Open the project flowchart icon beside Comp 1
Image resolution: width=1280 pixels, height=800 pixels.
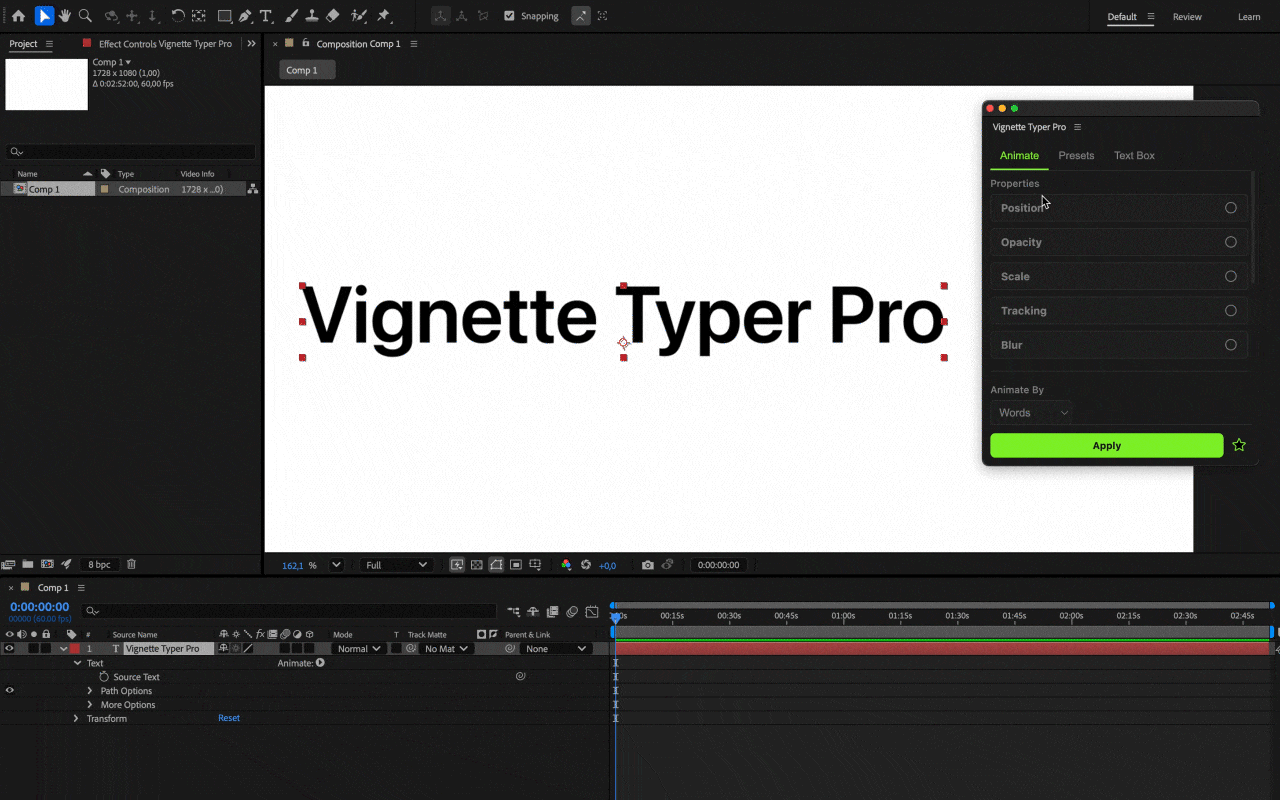(253, 189)
